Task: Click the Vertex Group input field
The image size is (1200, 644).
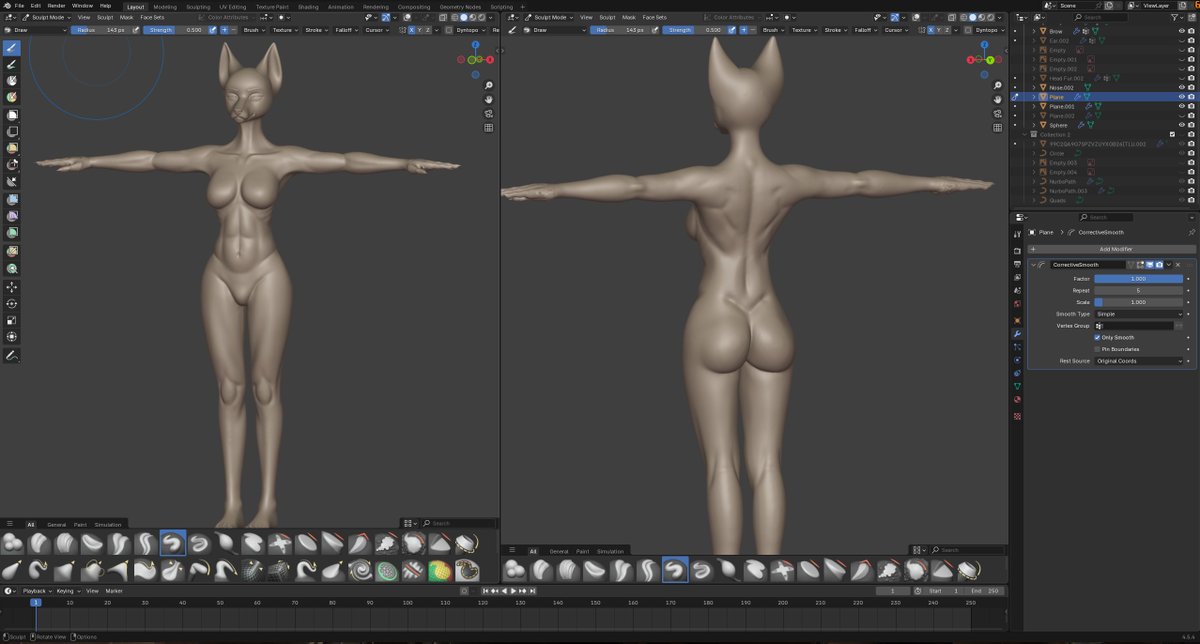Action: click(x=1134, y=326)
